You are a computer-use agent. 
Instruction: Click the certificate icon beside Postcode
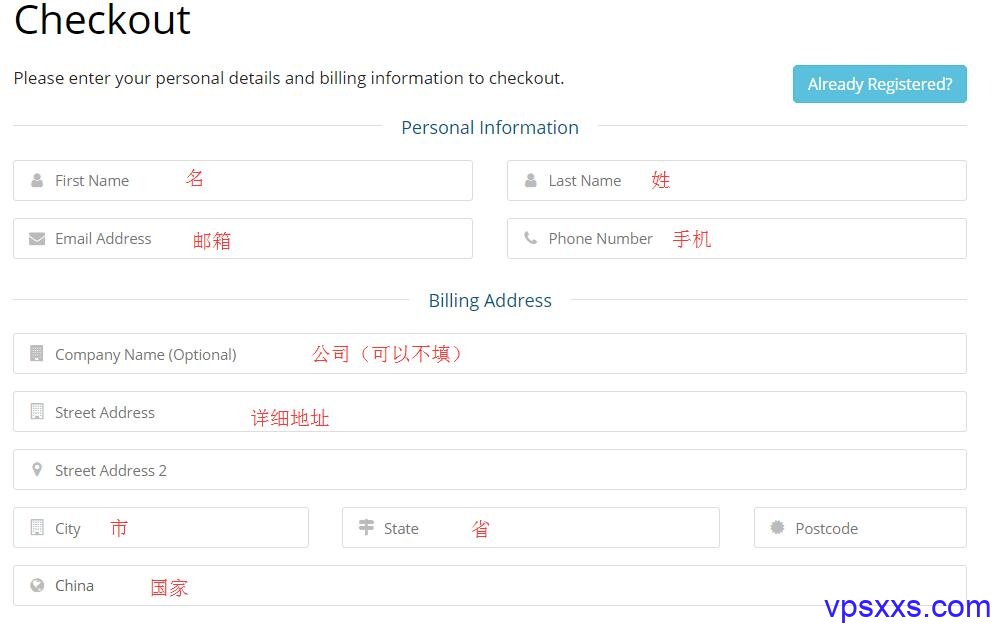(x=777, y=527)
